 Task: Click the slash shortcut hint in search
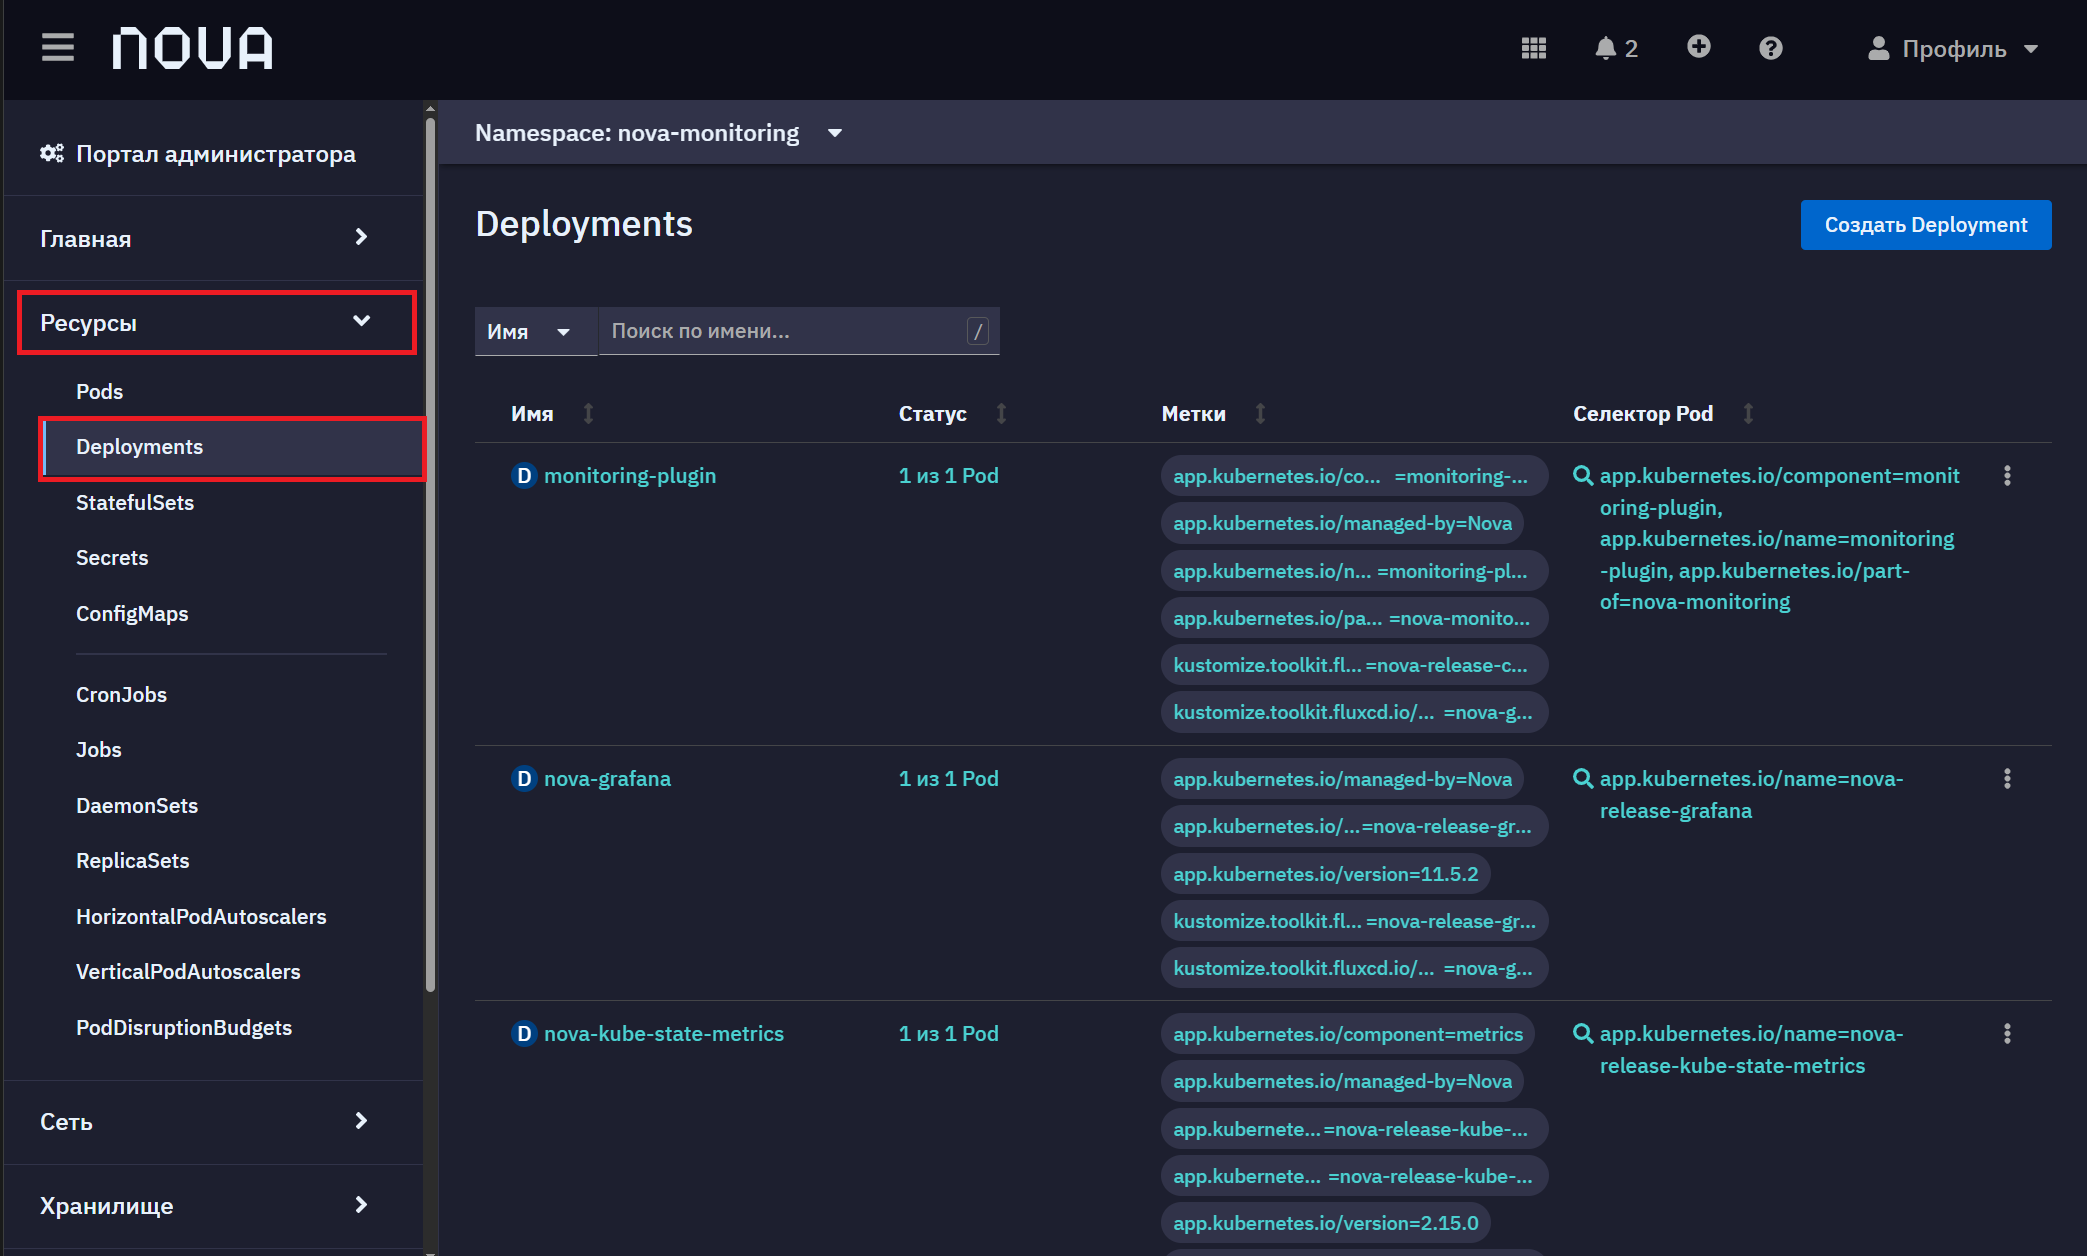978,331
